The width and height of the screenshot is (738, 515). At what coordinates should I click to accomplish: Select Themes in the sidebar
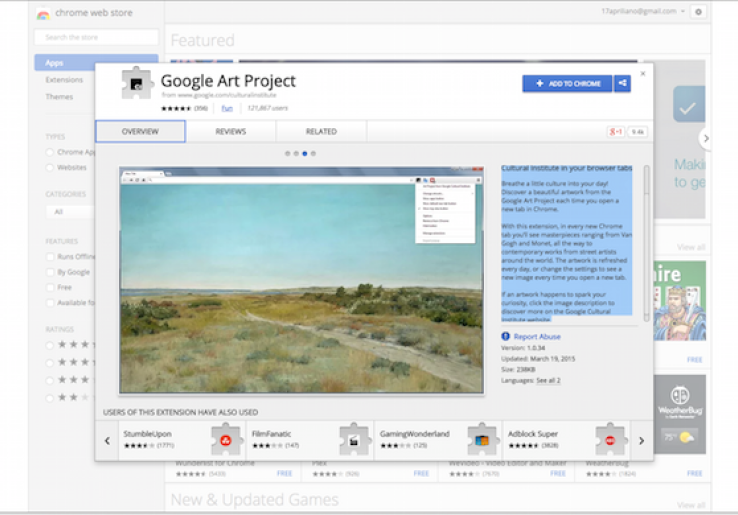click(x=59, y=97)
